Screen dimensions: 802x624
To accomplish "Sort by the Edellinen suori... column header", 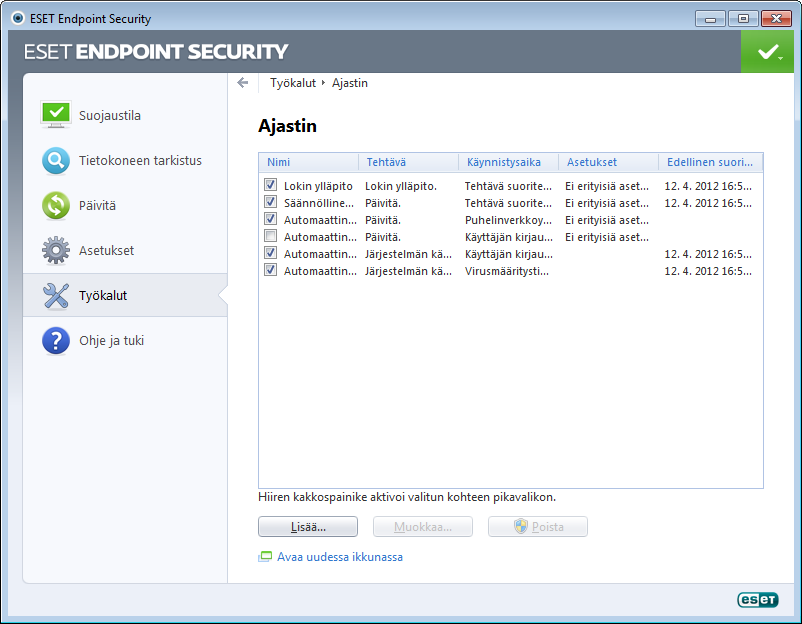I will tap(710, 162).
